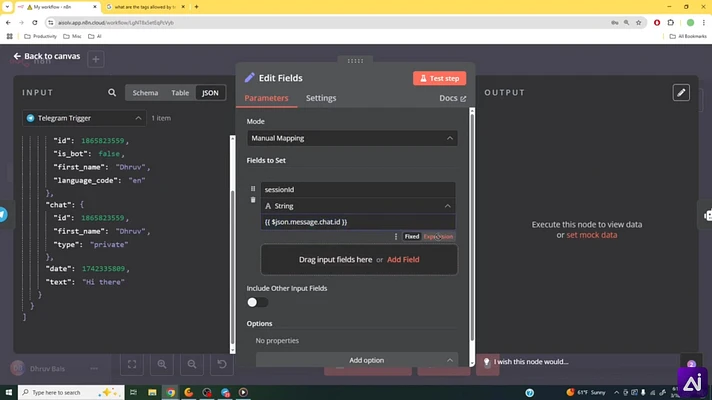
Task: Click the zoom in canvas icon
Action: click(162, 364)
